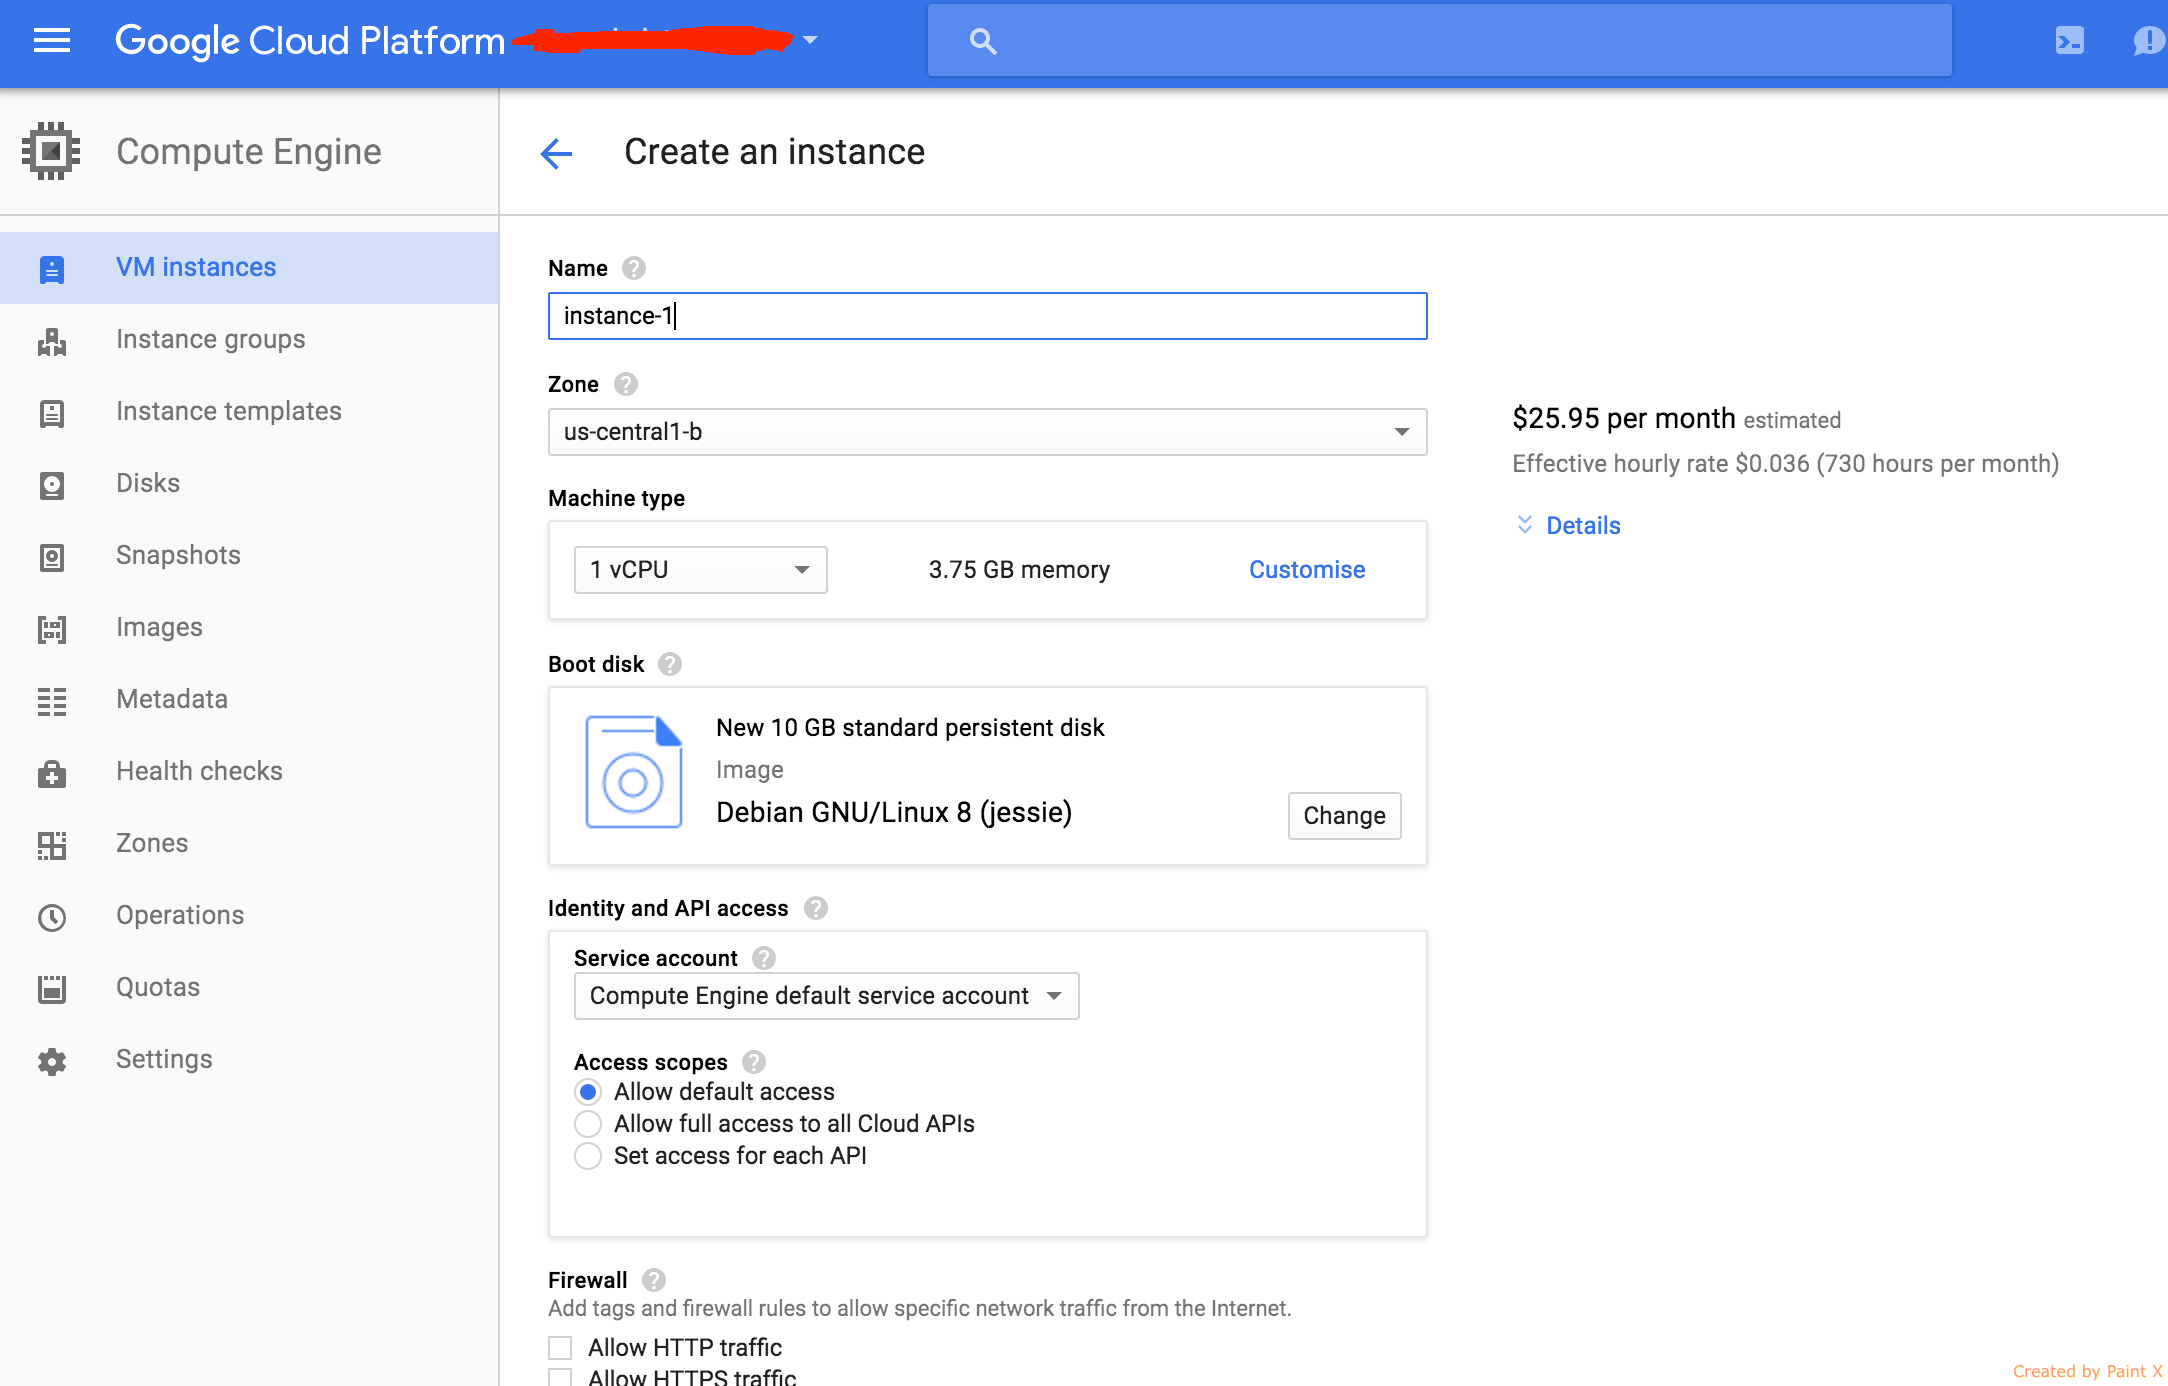This screenshot has width=2168, height=1386.
Task: Show help for the Name field
Action: pyautogui.click(x=634, y=268)
